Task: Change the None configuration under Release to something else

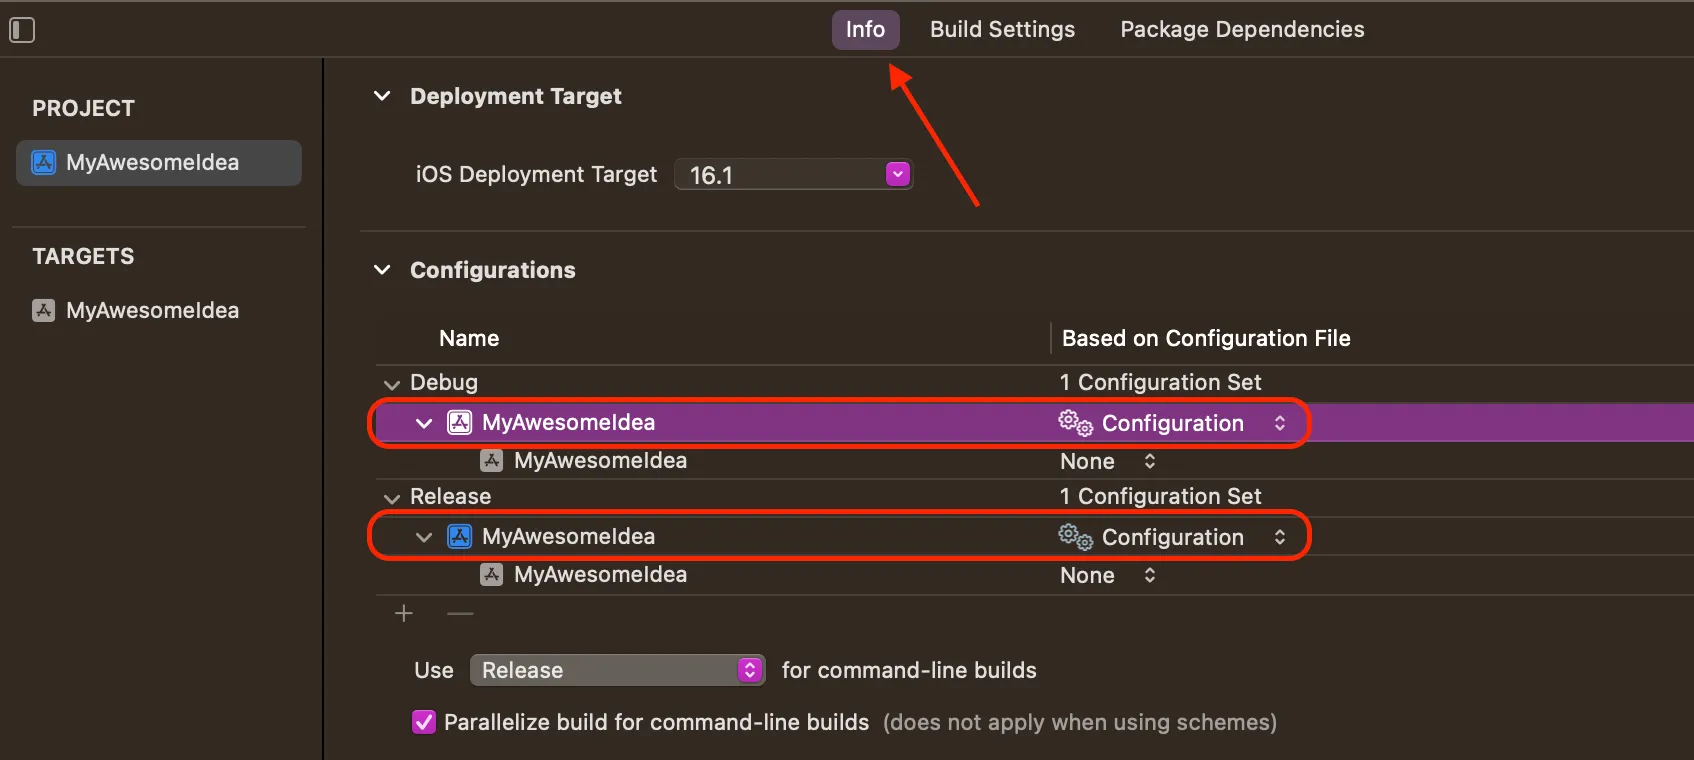Action: tap(1108, 575)
